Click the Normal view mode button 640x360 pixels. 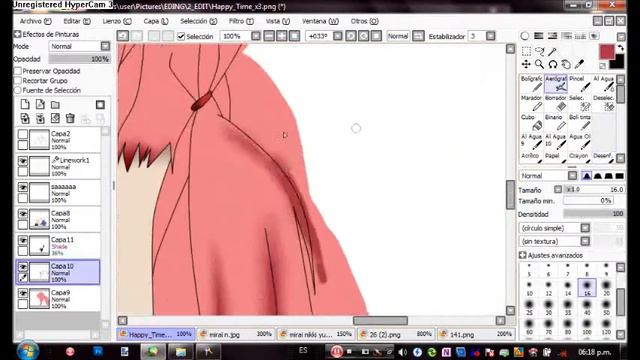pos(398,36)
